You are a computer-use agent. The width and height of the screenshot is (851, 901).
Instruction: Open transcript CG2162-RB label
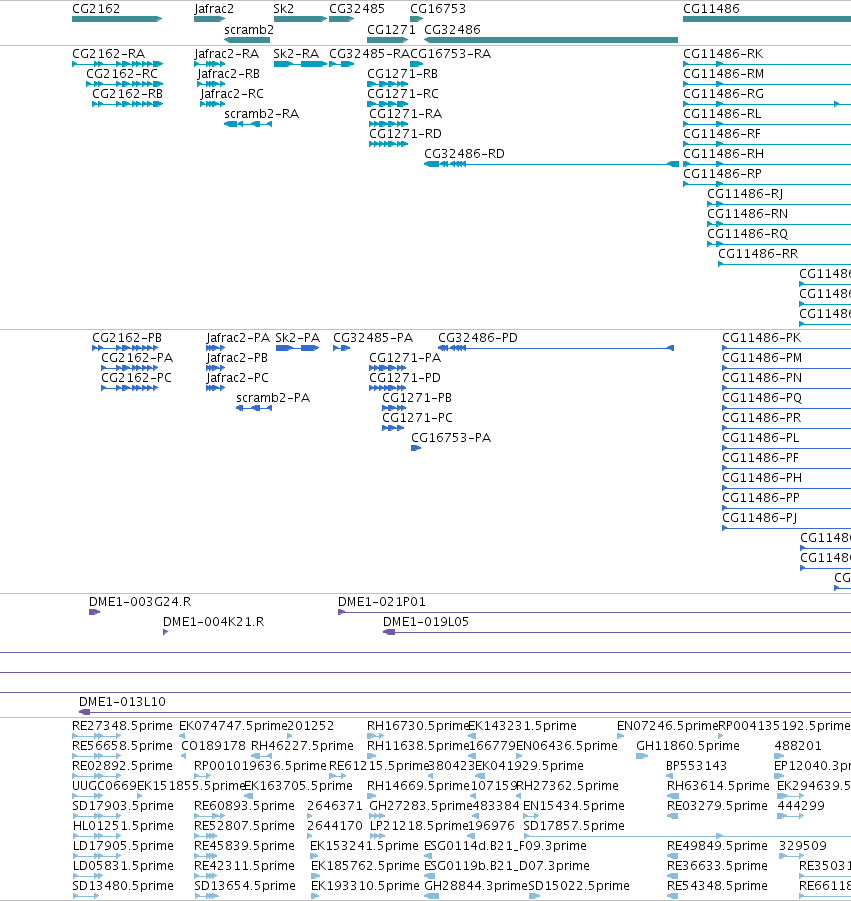pos(128,94)
